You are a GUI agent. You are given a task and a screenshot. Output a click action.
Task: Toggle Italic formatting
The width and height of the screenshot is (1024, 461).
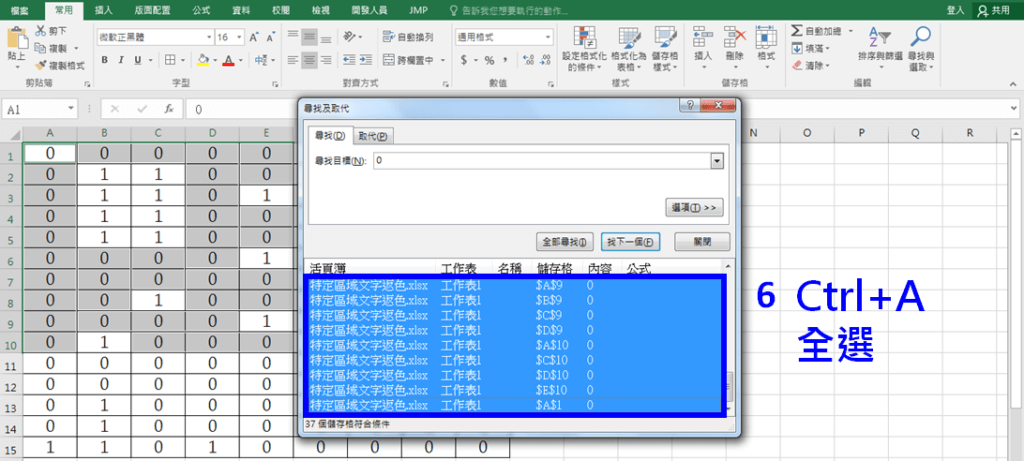tap(119, 60)
